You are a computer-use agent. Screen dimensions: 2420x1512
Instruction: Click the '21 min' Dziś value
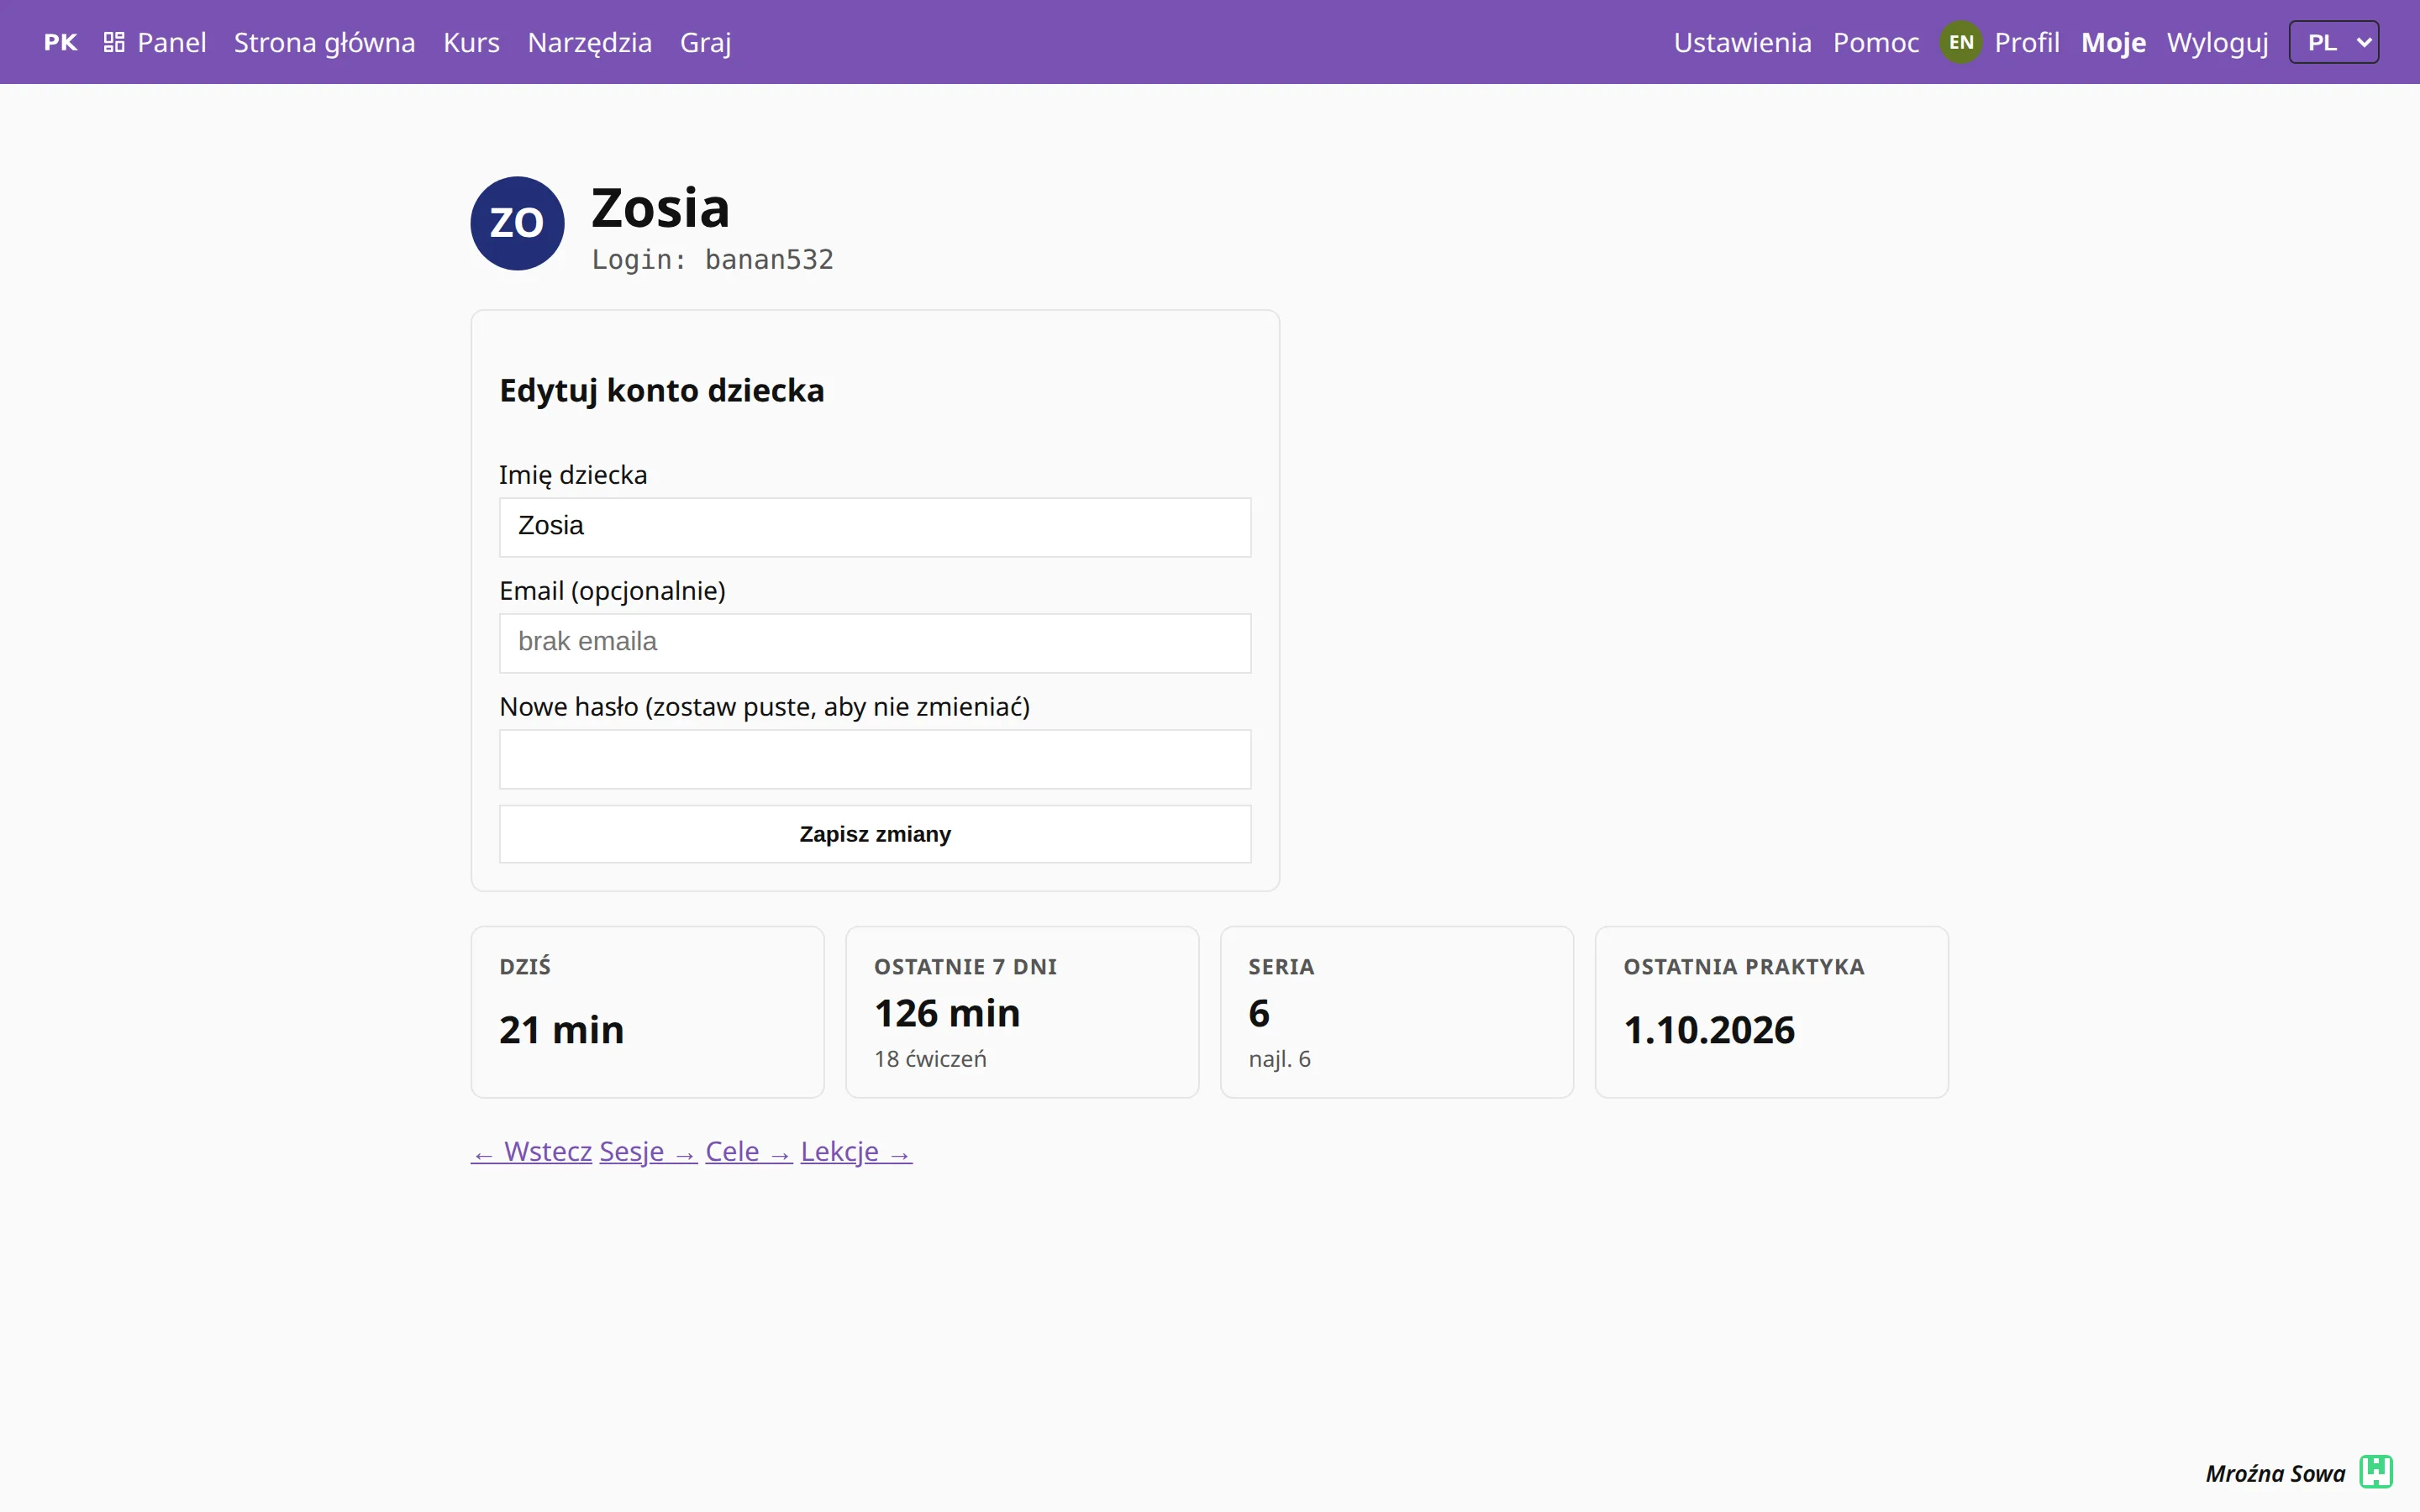(x=561, y=1030)
